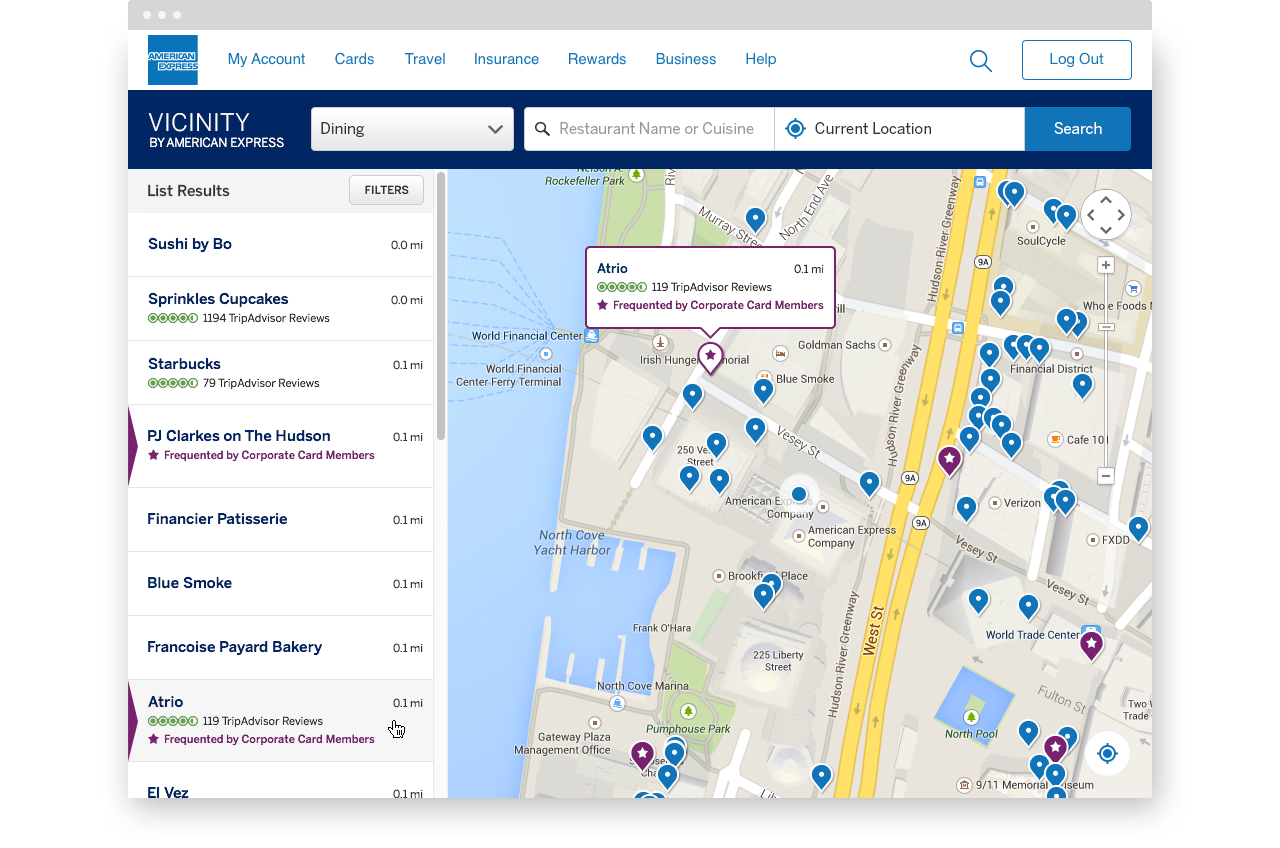The image size is (1280, 848).
Task: Select Sushi by Bo in results list
Action: [281, 245]
